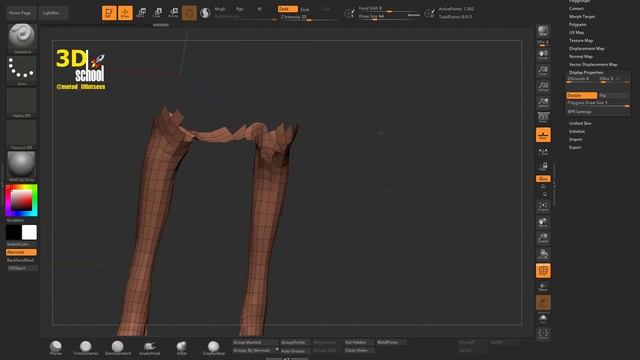640x360 pixels.
Task: Open the Texture Off selector
Action: 22,134
